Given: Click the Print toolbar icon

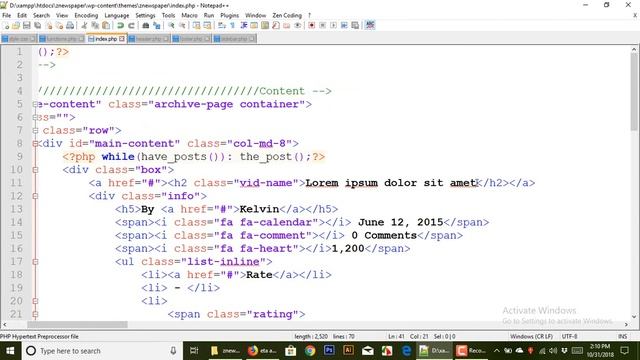Looking at the screenshot, I should [70, 25].
